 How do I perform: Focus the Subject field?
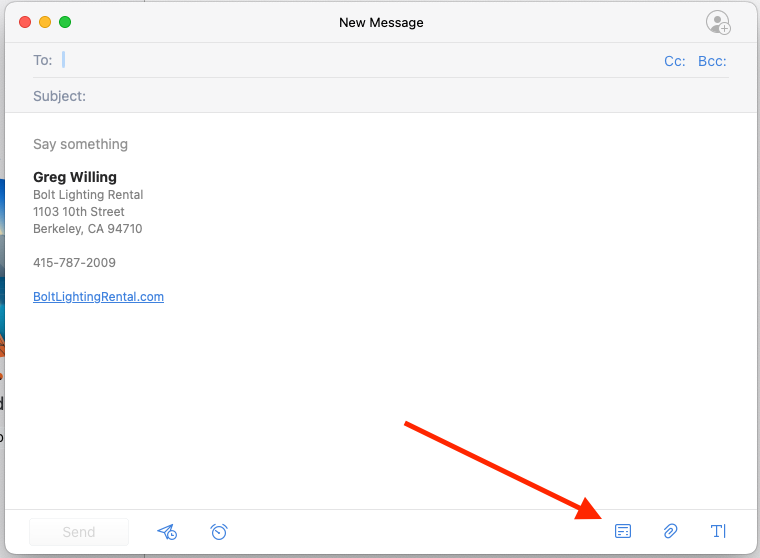pyautogui.click(x=400, y=96)
